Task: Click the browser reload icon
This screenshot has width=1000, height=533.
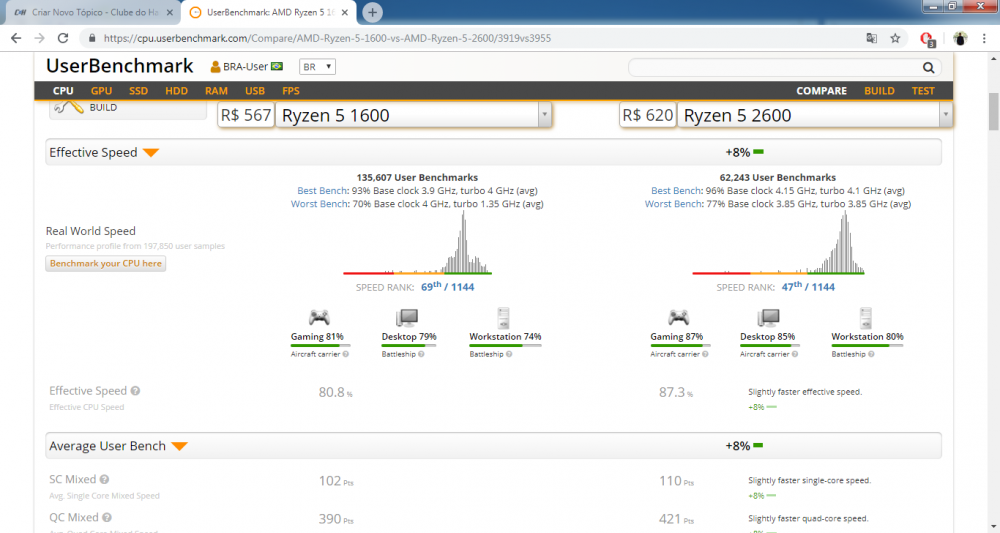Action: click(x=63, y=38)
